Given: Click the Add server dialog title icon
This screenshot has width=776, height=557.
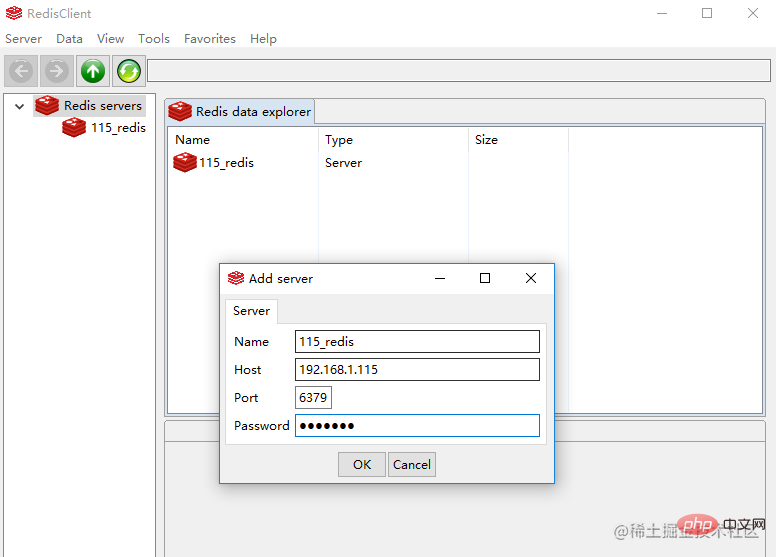Looking at the screenshot, I should 236,278.
